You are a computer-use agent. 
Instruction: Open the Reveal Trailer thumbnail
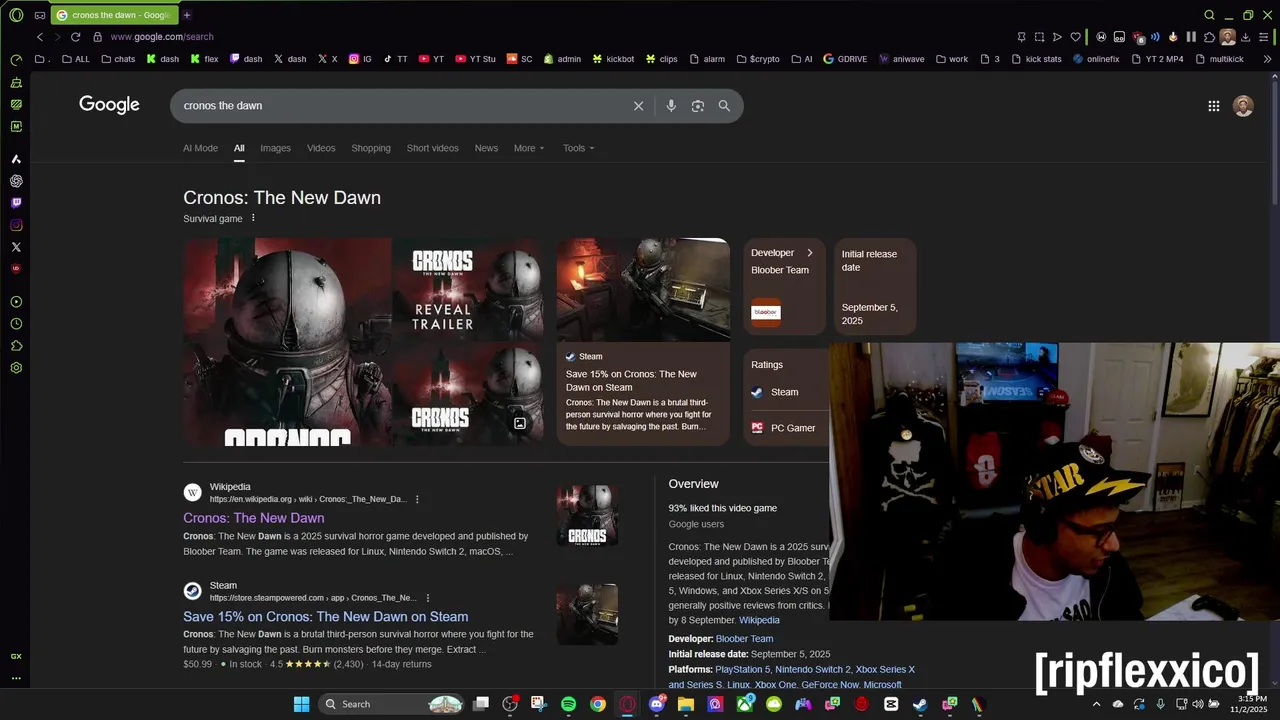468,290
